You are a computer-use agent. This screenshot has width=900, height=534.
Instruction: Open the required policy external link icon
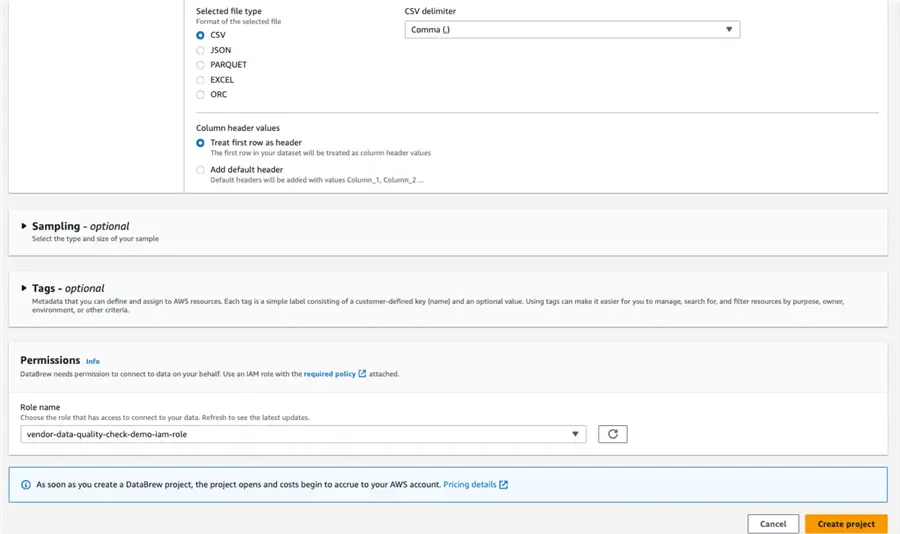362,374
